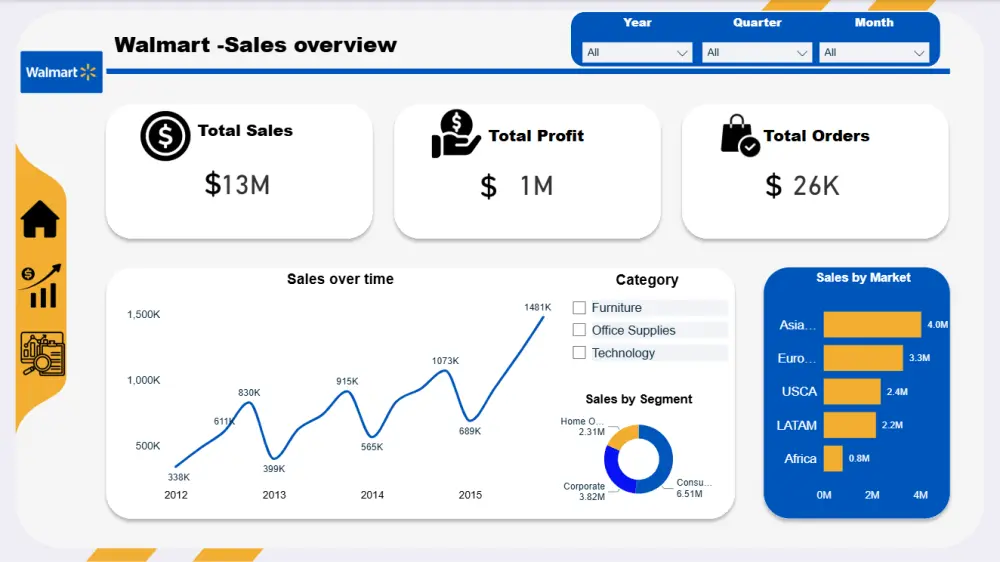Click the 399K data label on line chart
This screenshot has height=562, width=1000.
coord(274,469)
